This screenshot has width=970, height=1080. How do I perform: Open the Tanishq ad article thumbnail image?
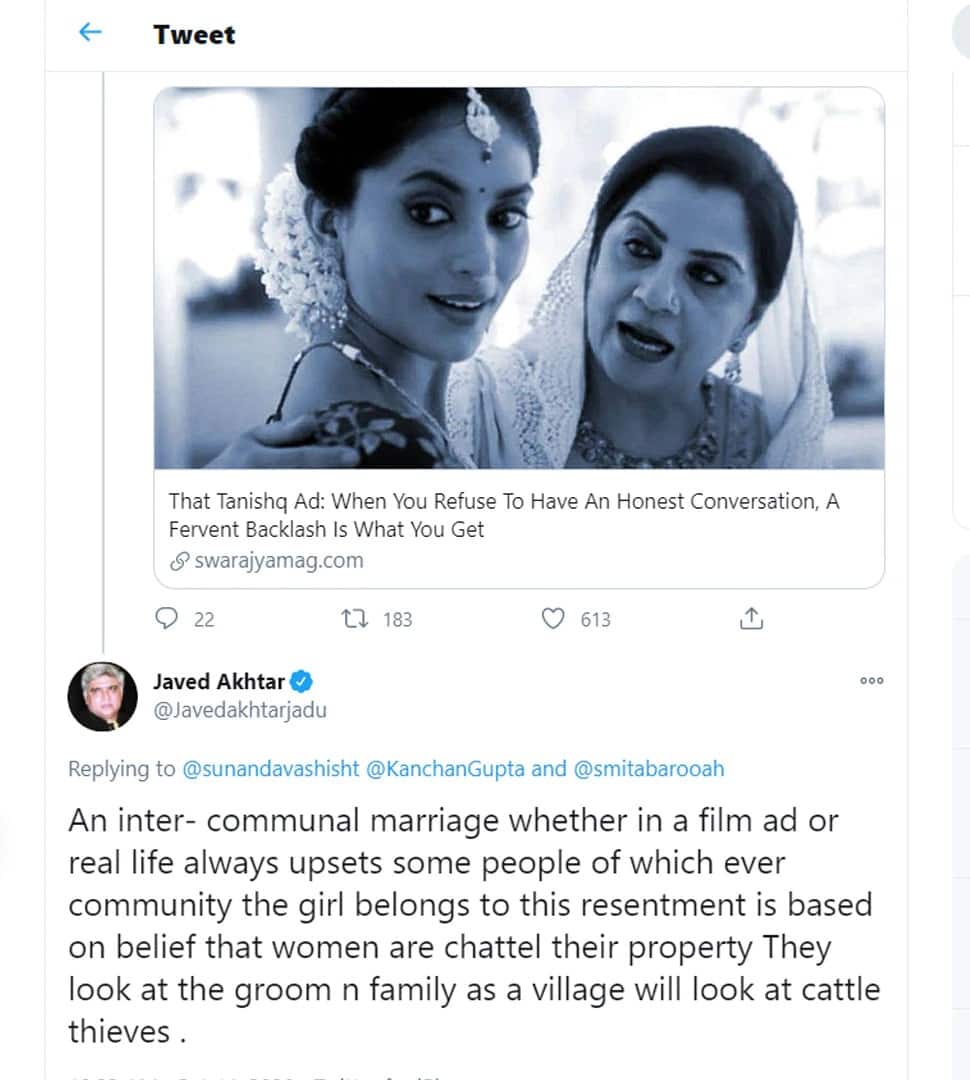[x=518, y=282]
